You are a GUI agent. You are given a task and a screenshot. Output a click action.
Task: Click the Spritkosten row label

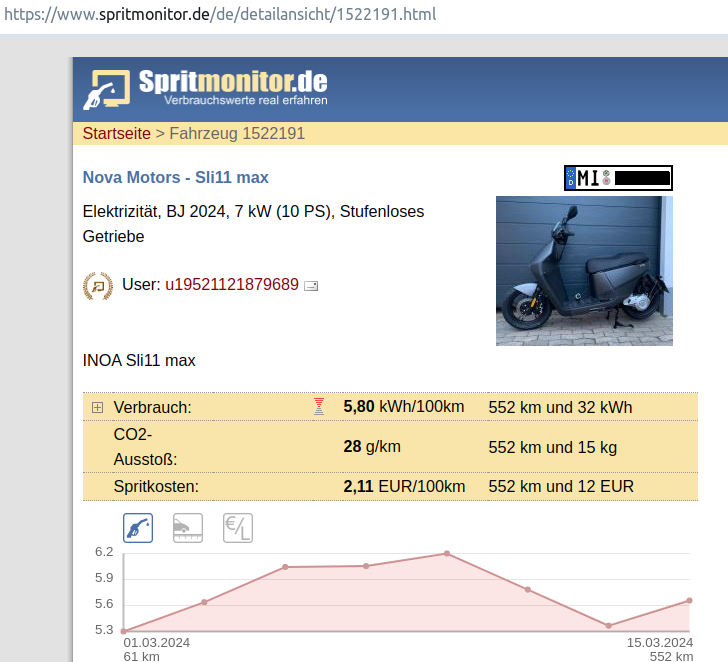click(x=156, y=487)
